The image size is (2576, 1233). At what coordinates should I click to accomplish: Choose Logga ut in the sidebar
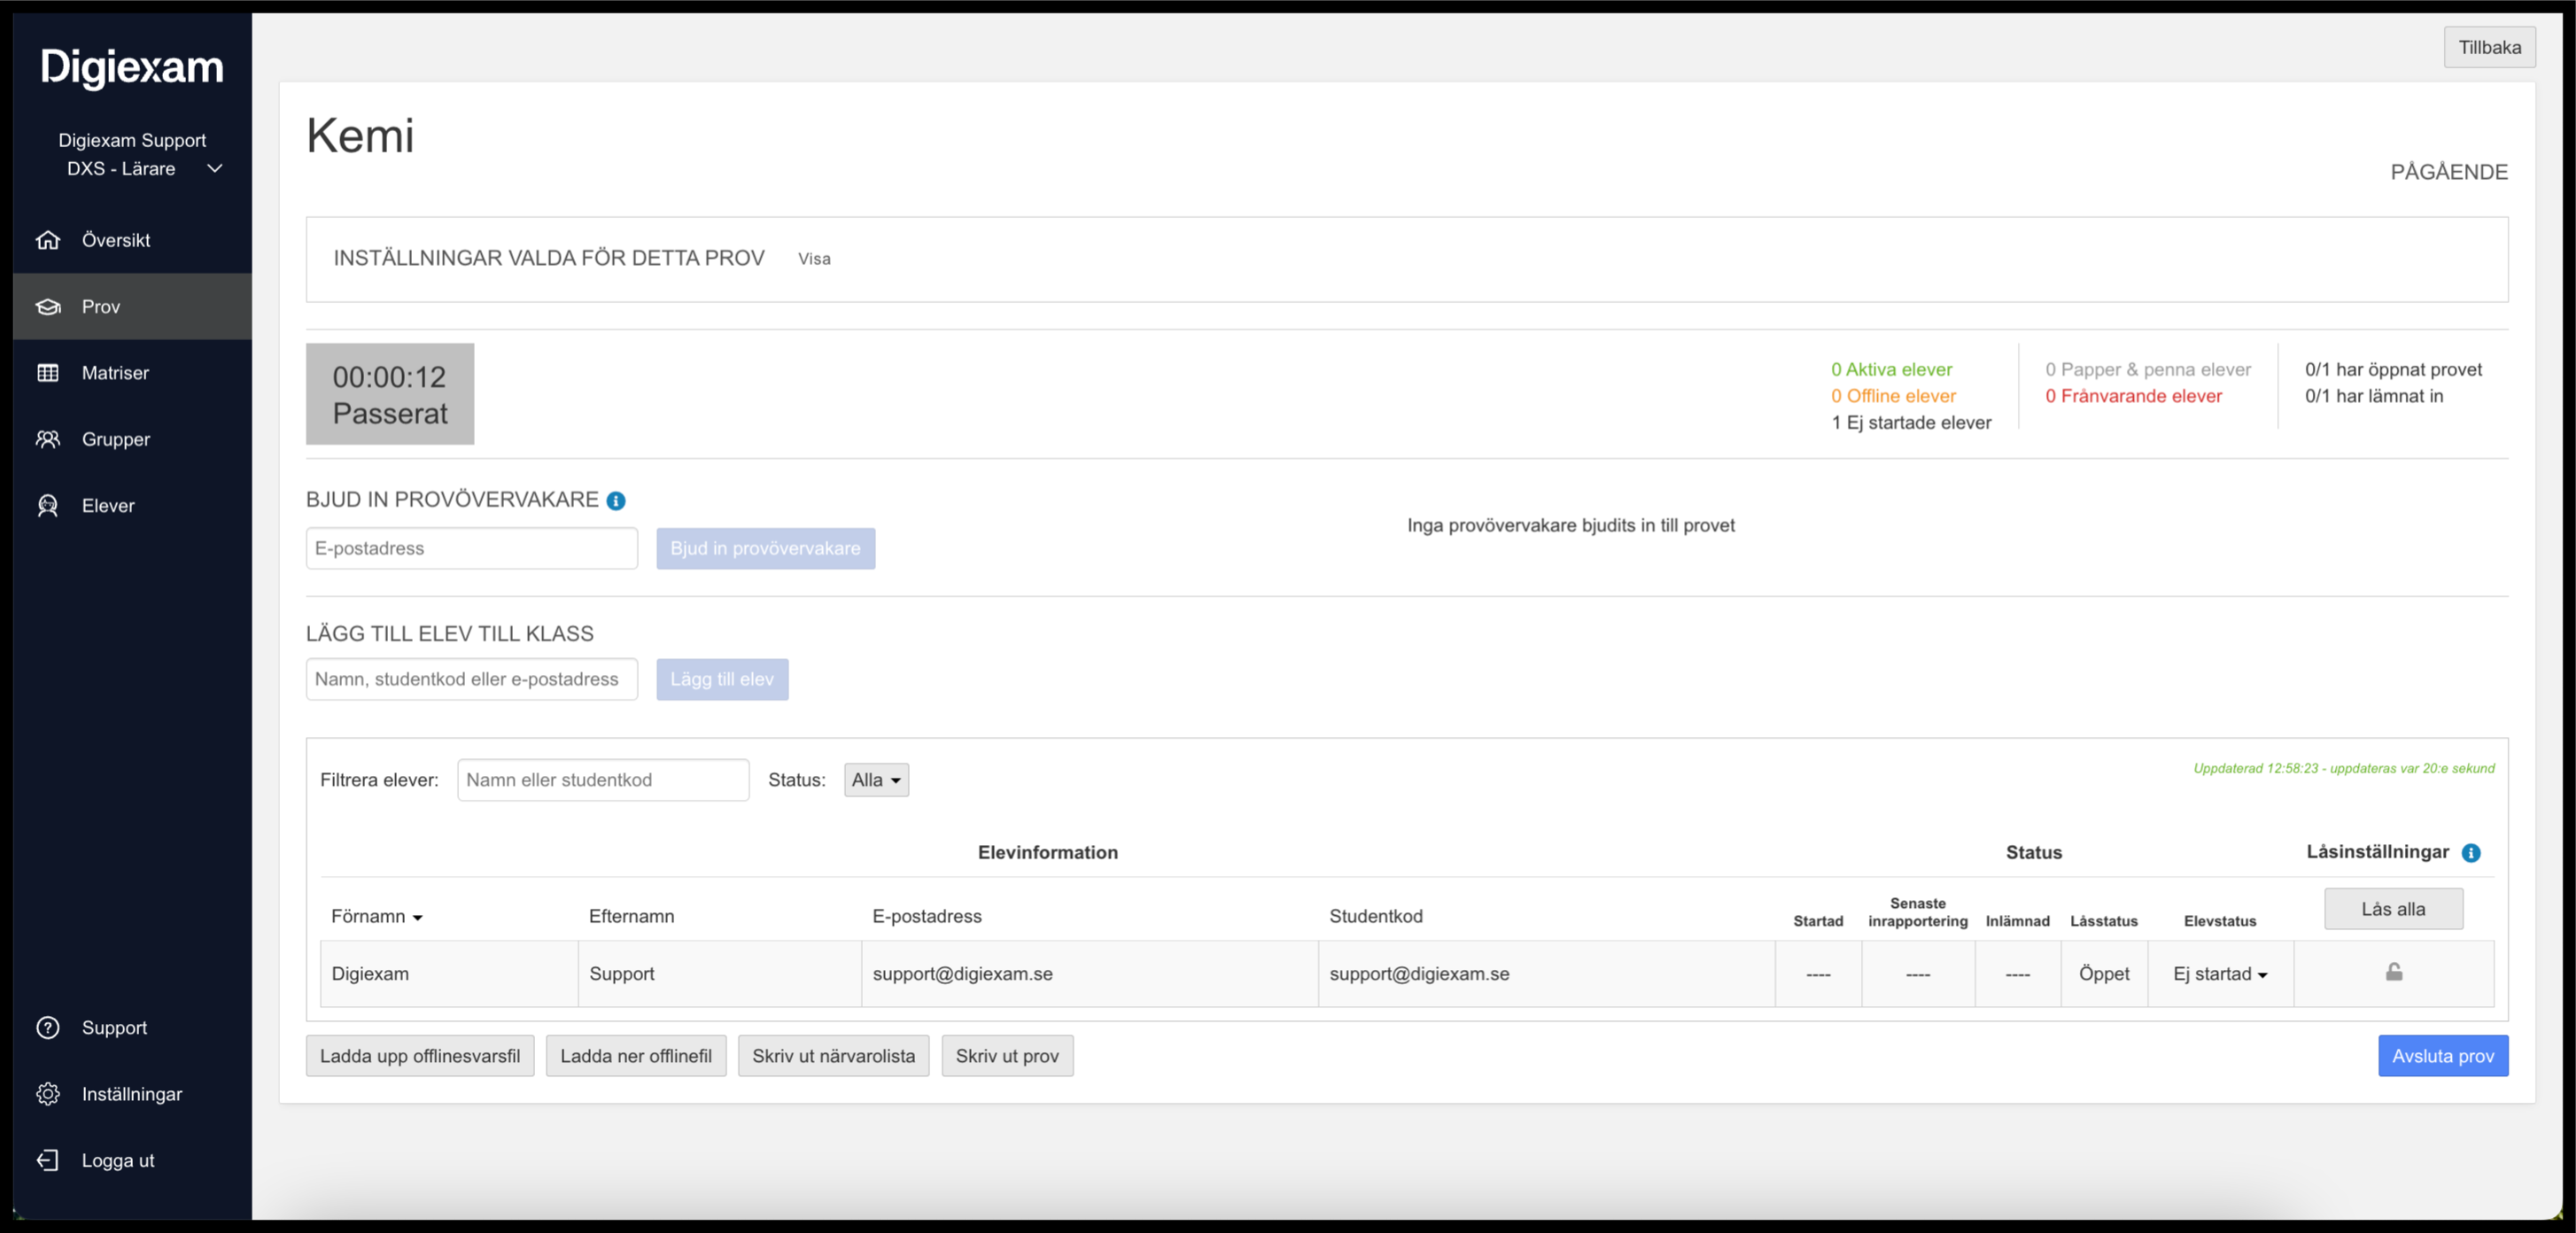[132, 1160]
